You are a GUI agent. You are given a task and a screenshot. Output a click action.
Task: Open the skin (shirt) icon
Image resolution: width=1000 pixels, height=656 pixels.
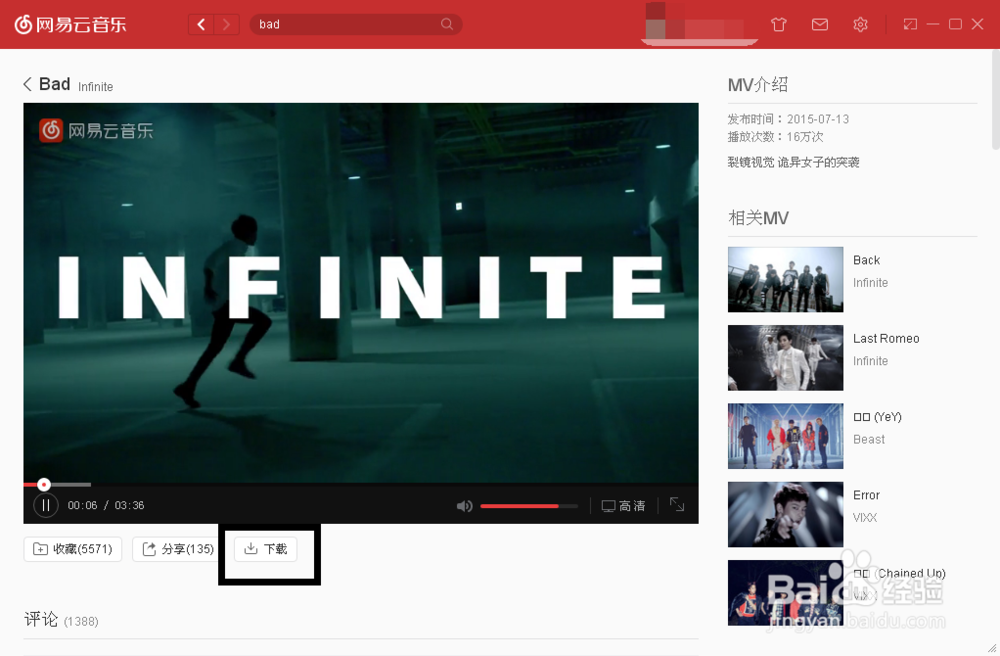pos(778,24)
